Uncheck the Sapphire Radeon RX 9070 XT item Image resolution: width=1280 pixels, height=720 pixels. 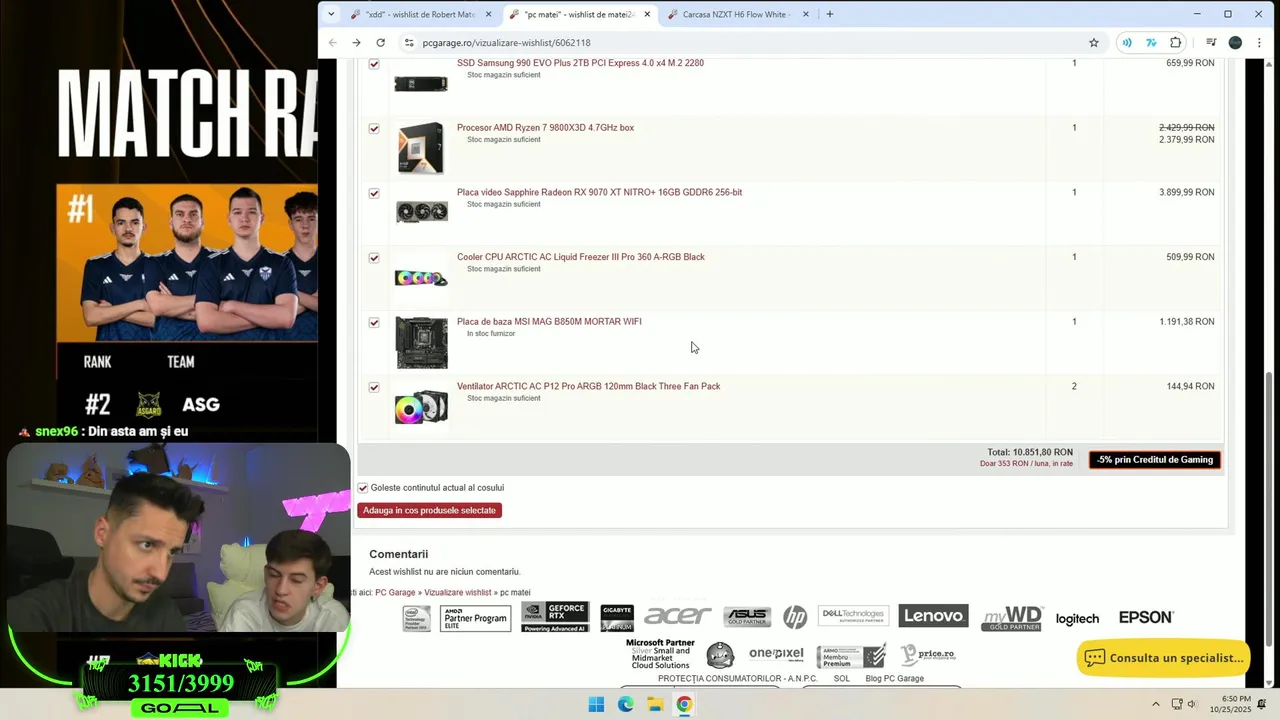coord(374,193)
